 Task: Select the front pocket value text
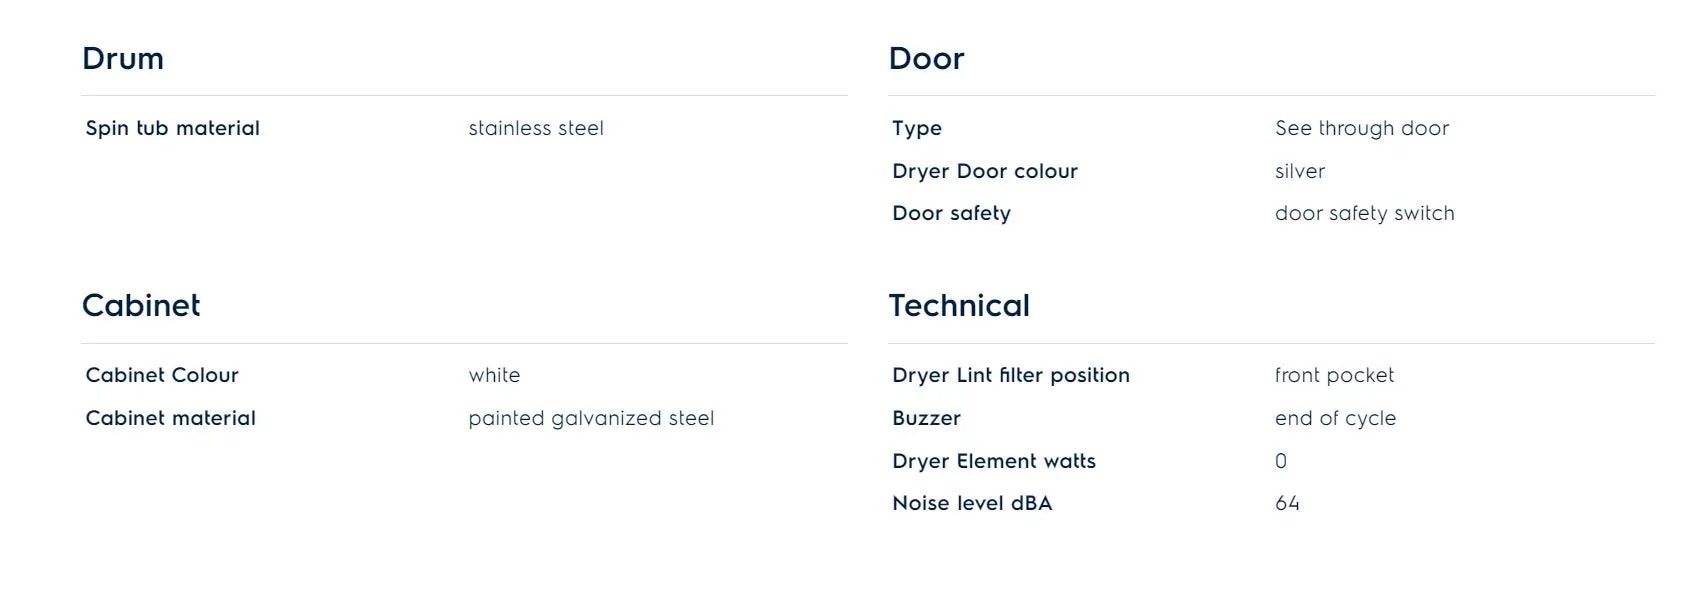point(1334,376)
